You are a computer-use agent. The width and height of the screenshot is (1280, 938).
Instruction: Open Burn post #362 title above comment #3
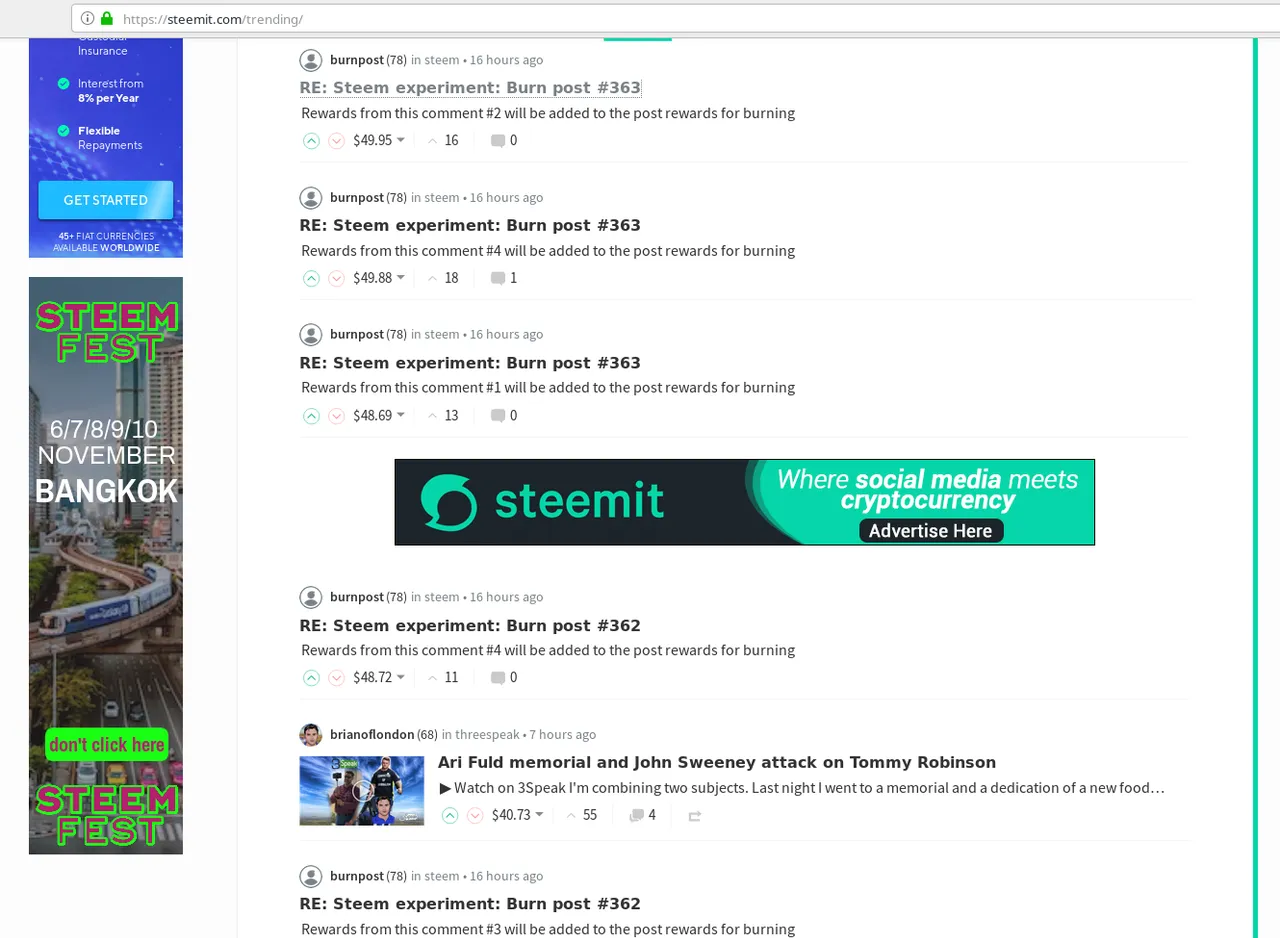[x=470, y=904]
